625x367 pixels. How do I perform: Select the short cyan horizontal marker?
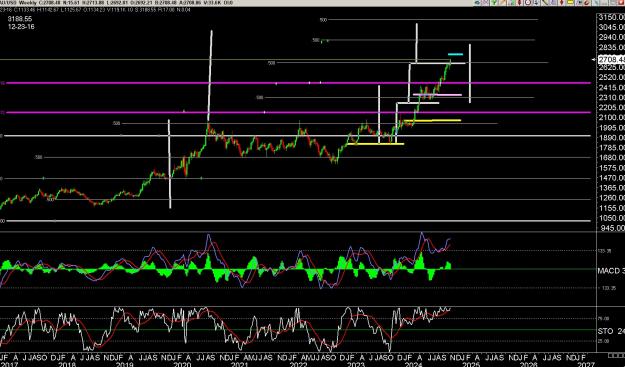(x=455, y=54)
